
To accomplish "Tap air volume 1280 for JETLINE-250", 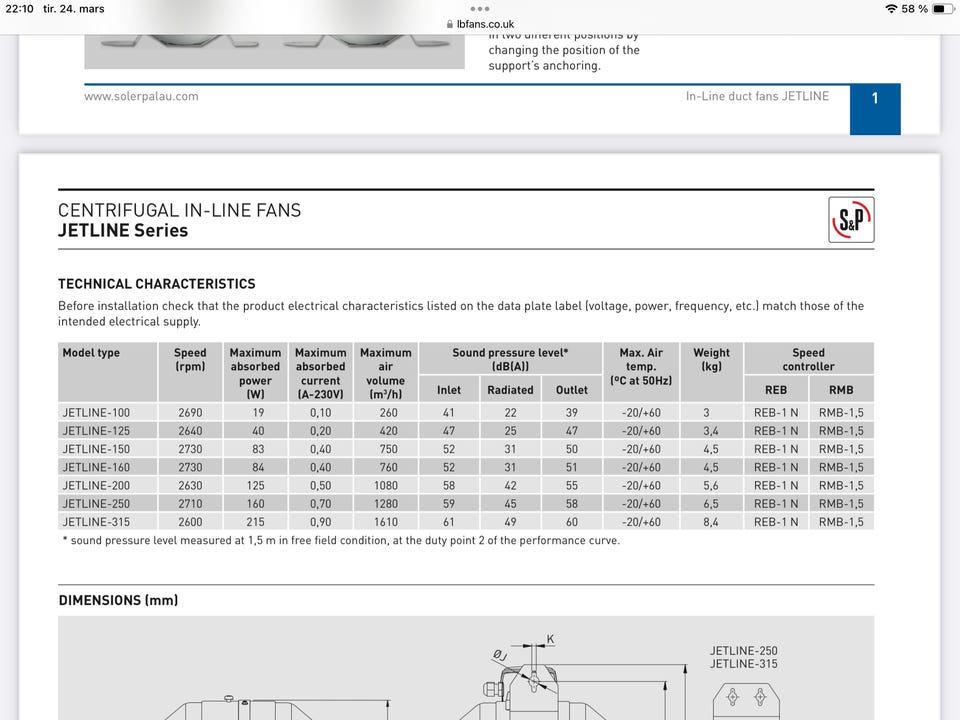I will pyautogui.click(x=386, y=503).
